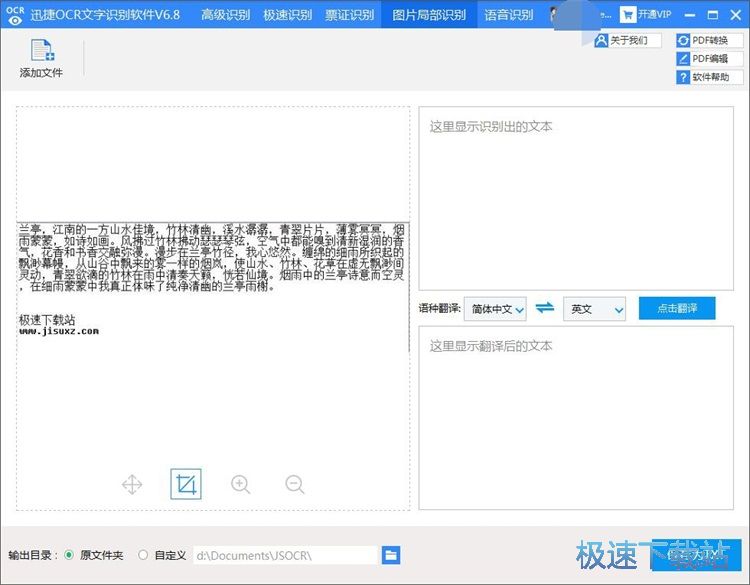Open 关于我们 about us

point(628,41)
